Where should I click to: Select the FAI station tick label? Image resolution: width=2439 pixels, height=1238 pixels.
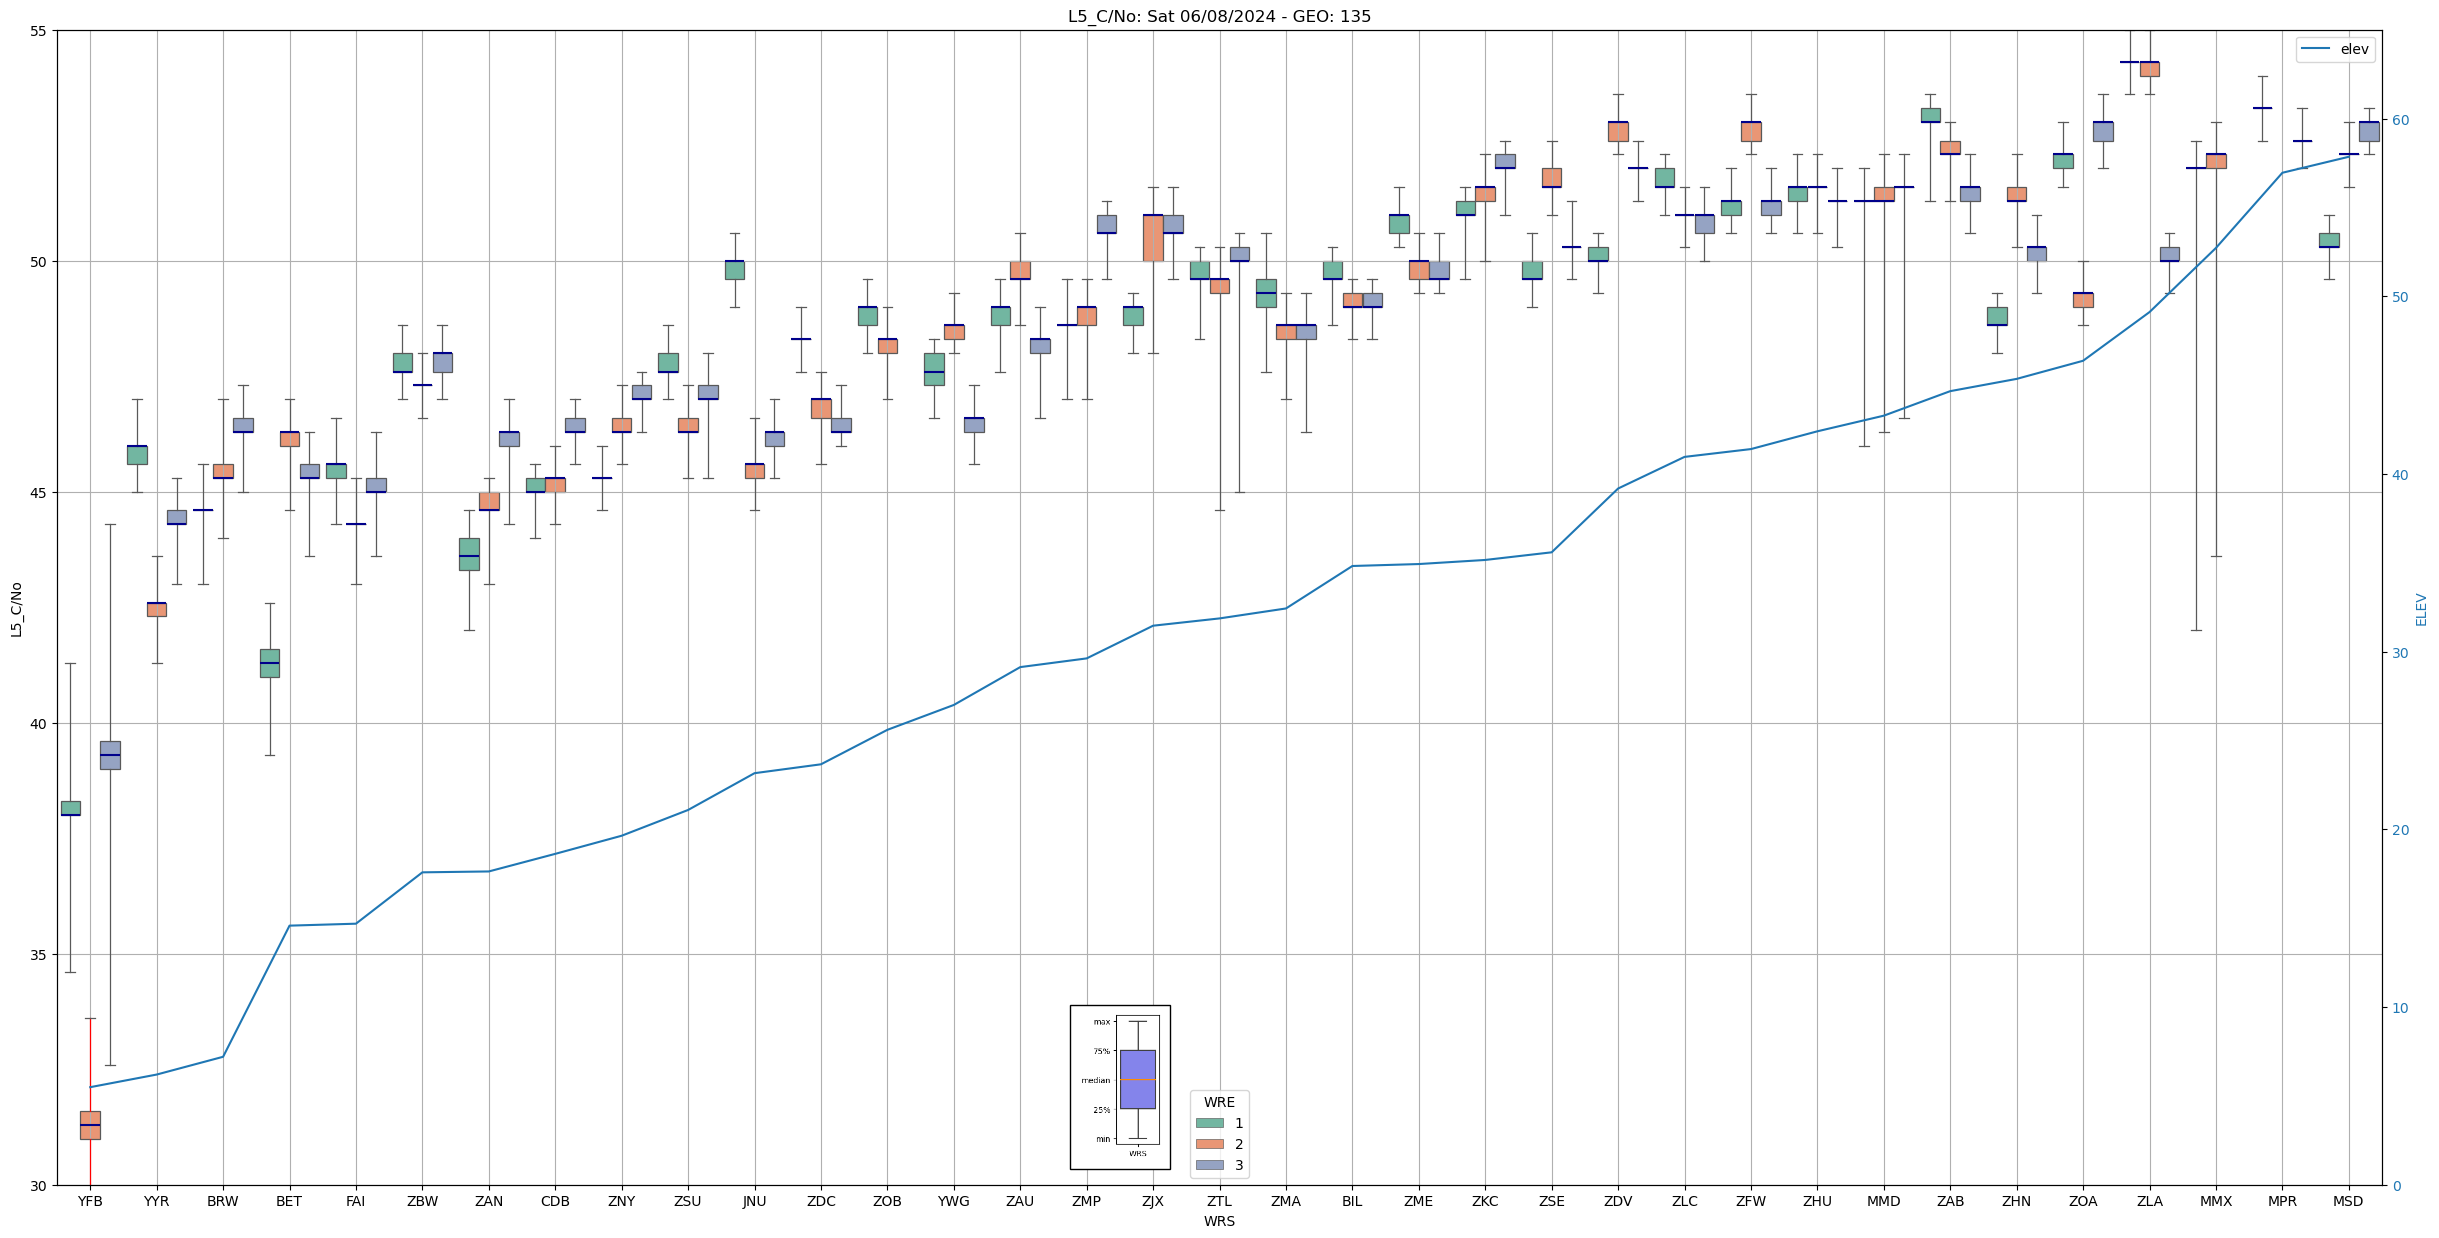[355, 1201]
